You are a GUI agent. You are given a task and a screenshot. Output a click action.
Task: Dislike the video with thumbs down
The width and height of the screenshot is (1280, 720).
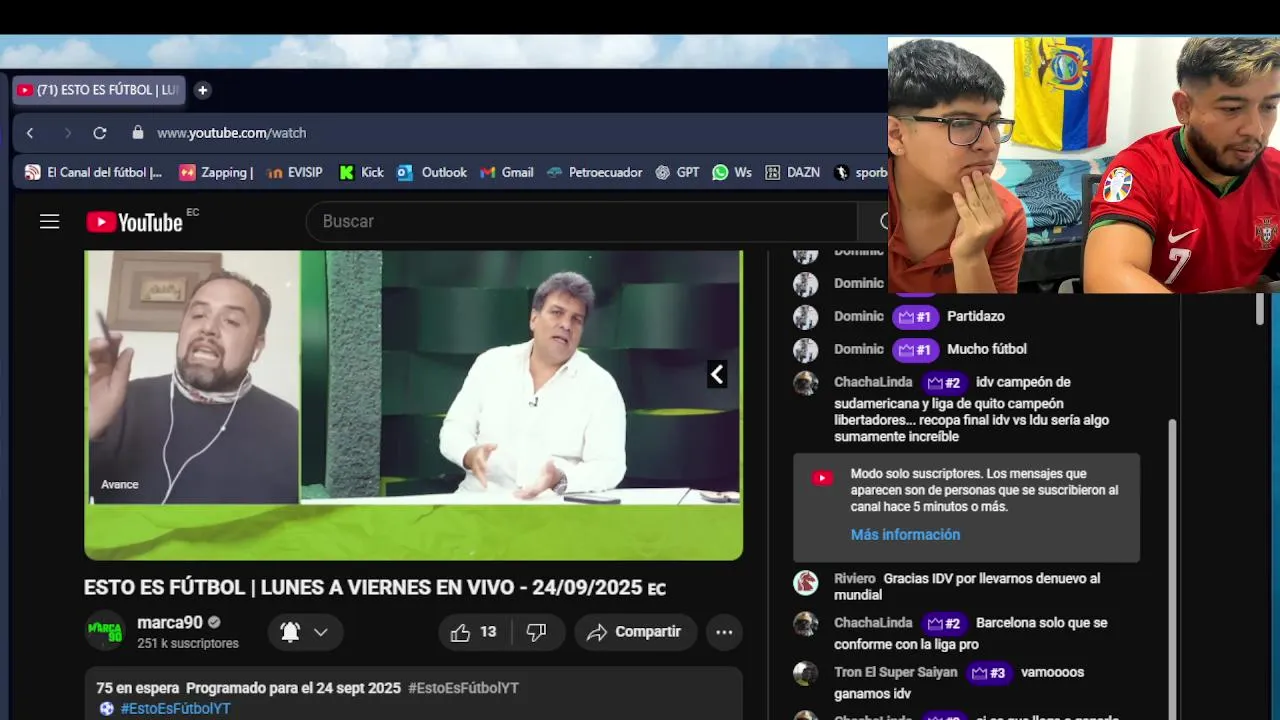click(537, 632)
